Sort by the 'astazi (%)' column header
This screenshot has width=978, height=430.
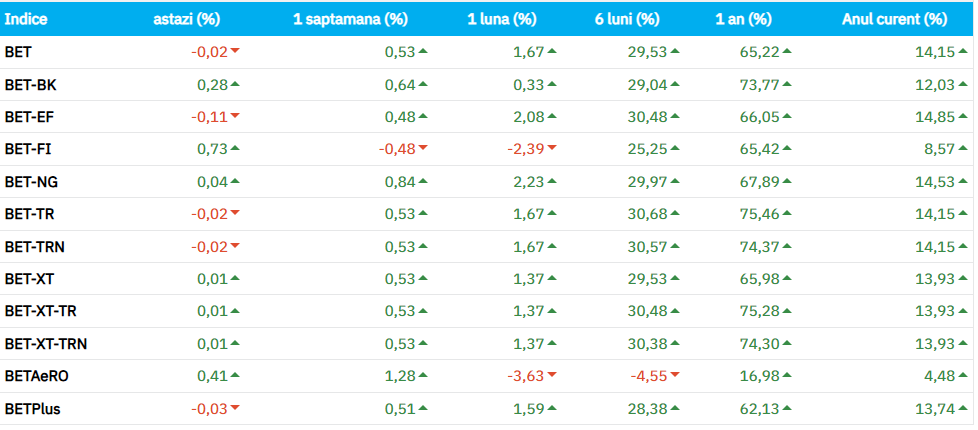187,19
